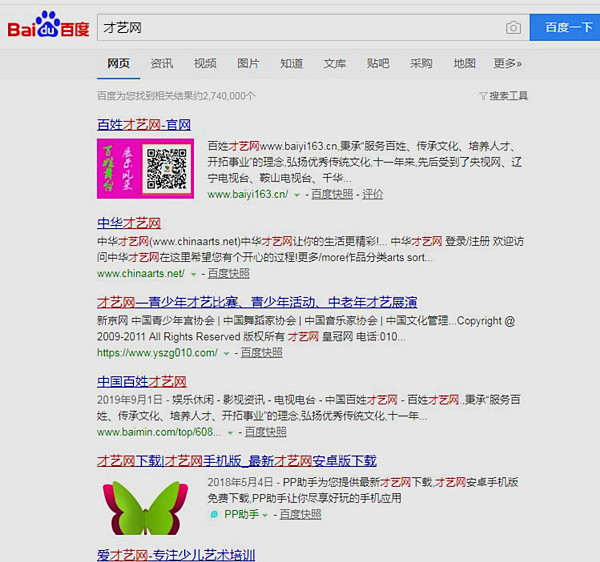The height and width of the screenshot is (562, 600).
Task: Select the 网页 tab
Action: [x=118, y=63]
